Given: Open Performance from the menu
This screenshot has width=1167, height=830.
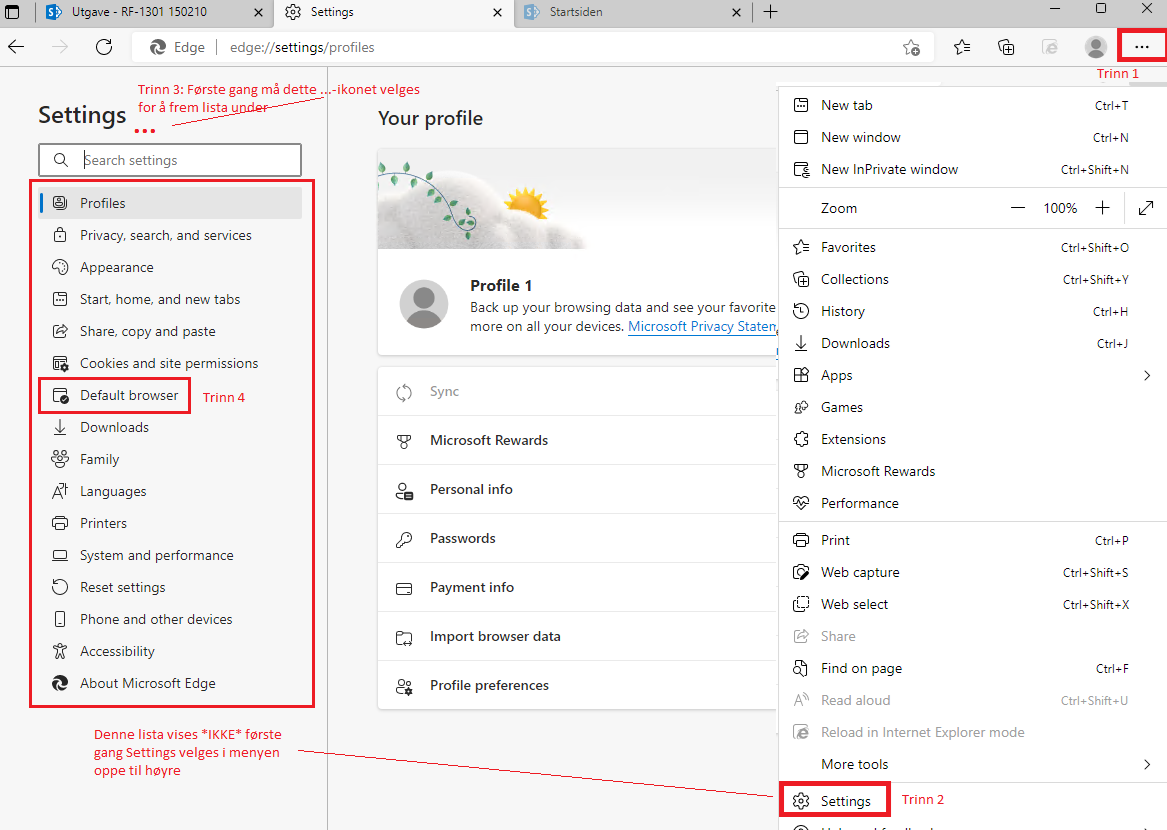Looking at the screenshot, I should [973, 504].
